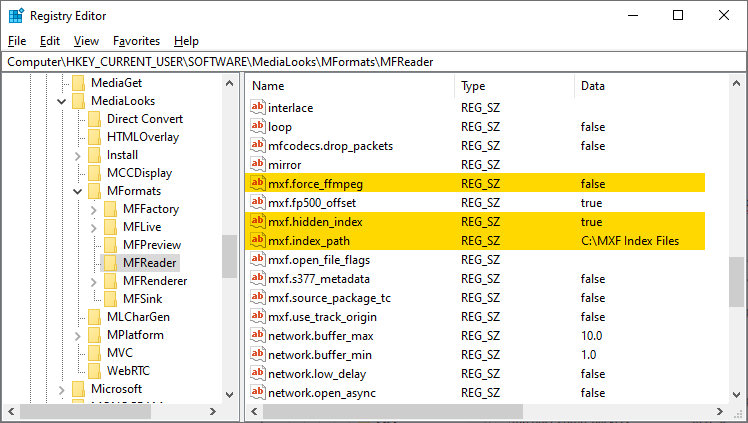Click the REG_SZ icon next to mxf.hidden_index
This screenshot has height=423, width=748.
pyautogui.click(x=257, y=221)
